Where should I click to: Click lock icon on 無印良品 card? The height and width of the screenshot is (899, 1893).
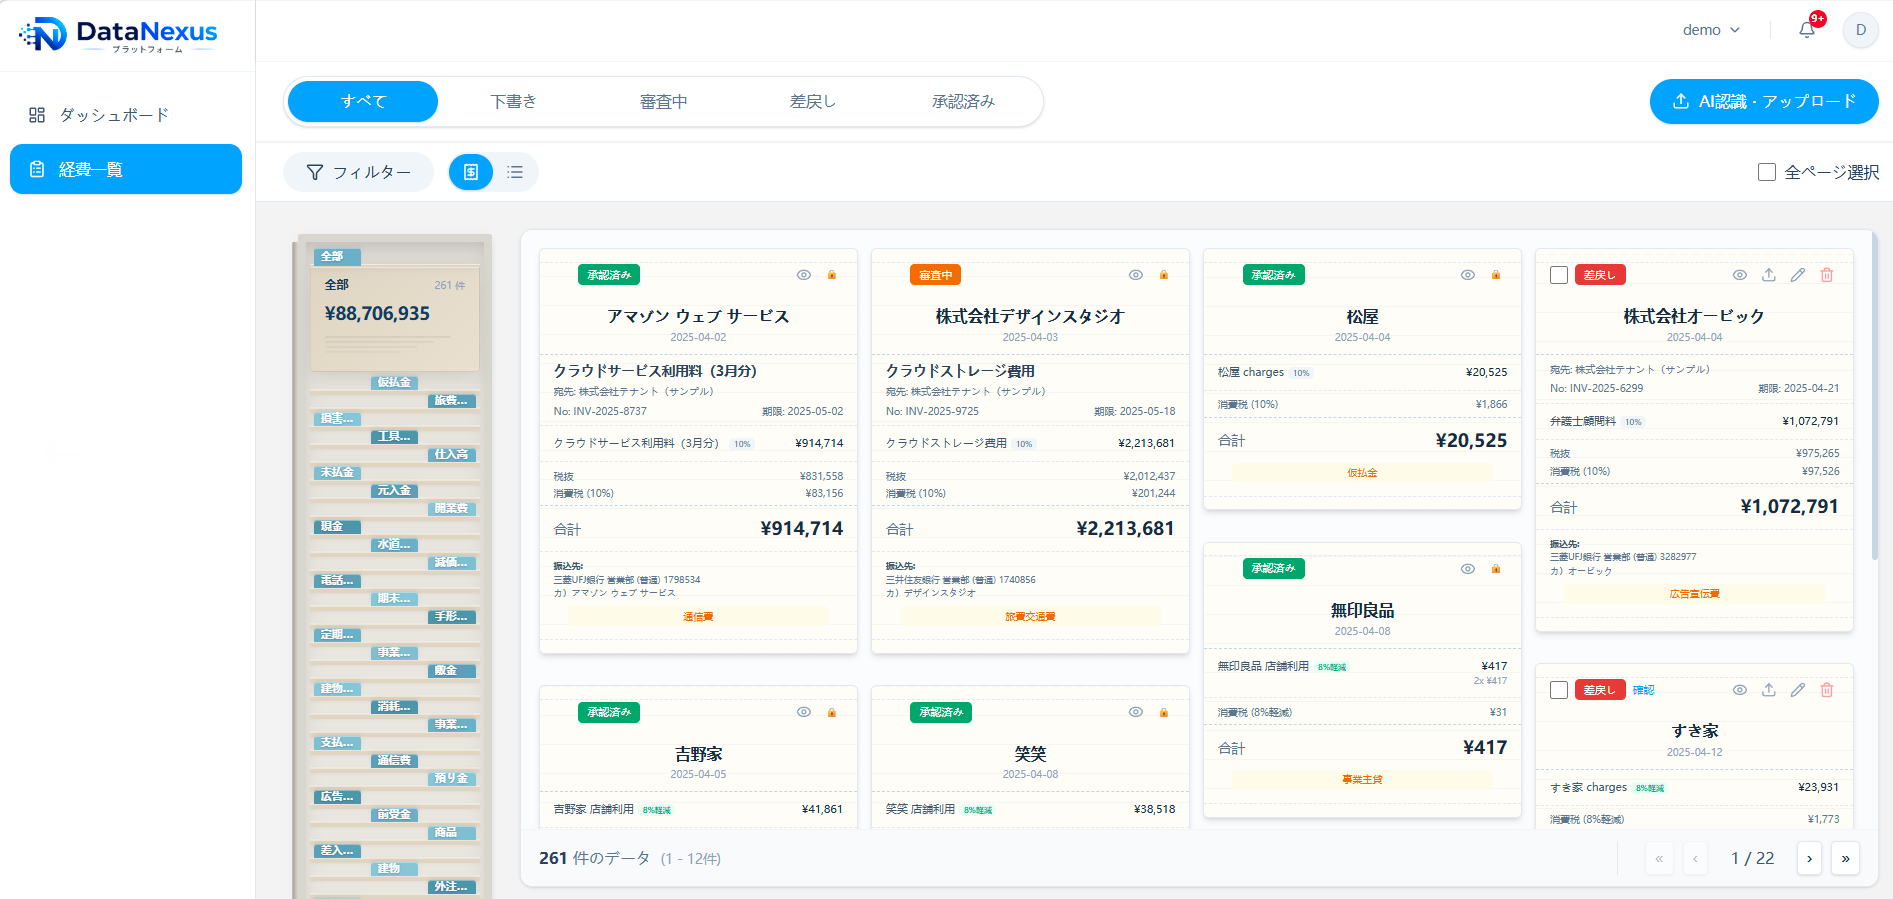[1496, 569]
